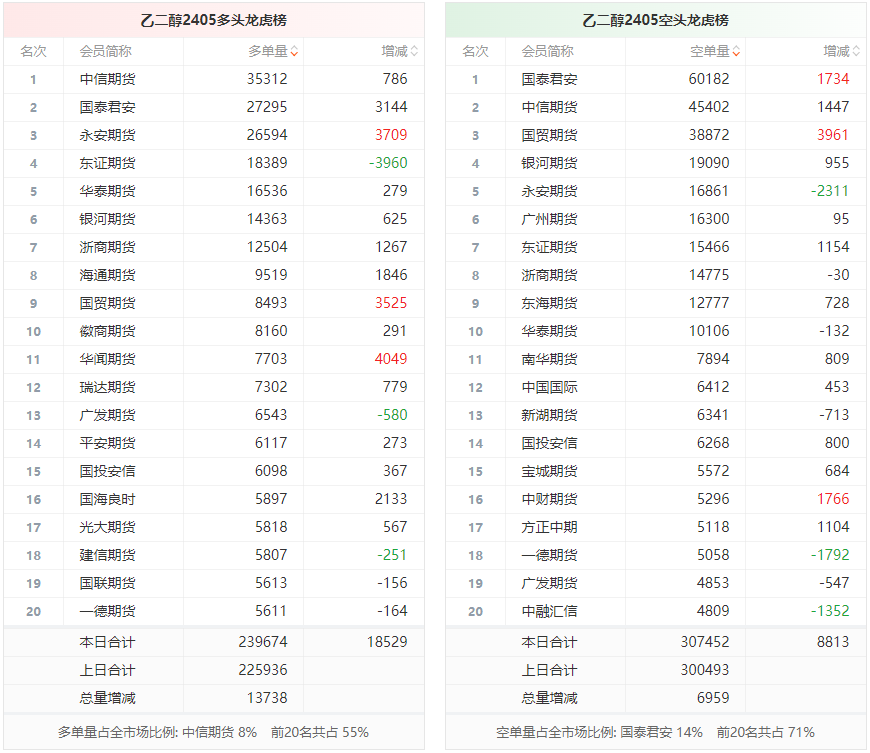Select 东证期货 in long ranking
870x753 pixels.
pyautogui.click(x=107, y=163)
